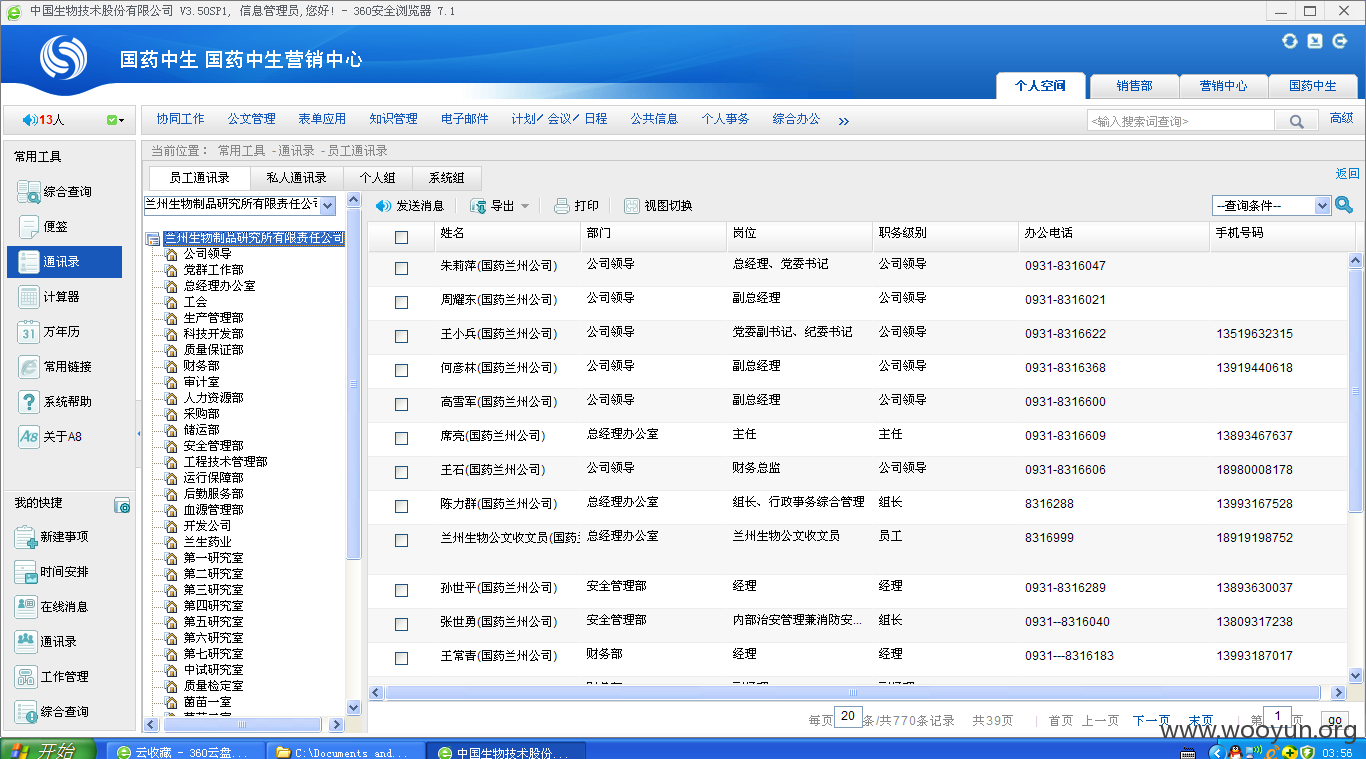This screenshot has height=759, width=1366.
Task: Click the refresh icon in blue header
Action: (x=1290, y=41)
